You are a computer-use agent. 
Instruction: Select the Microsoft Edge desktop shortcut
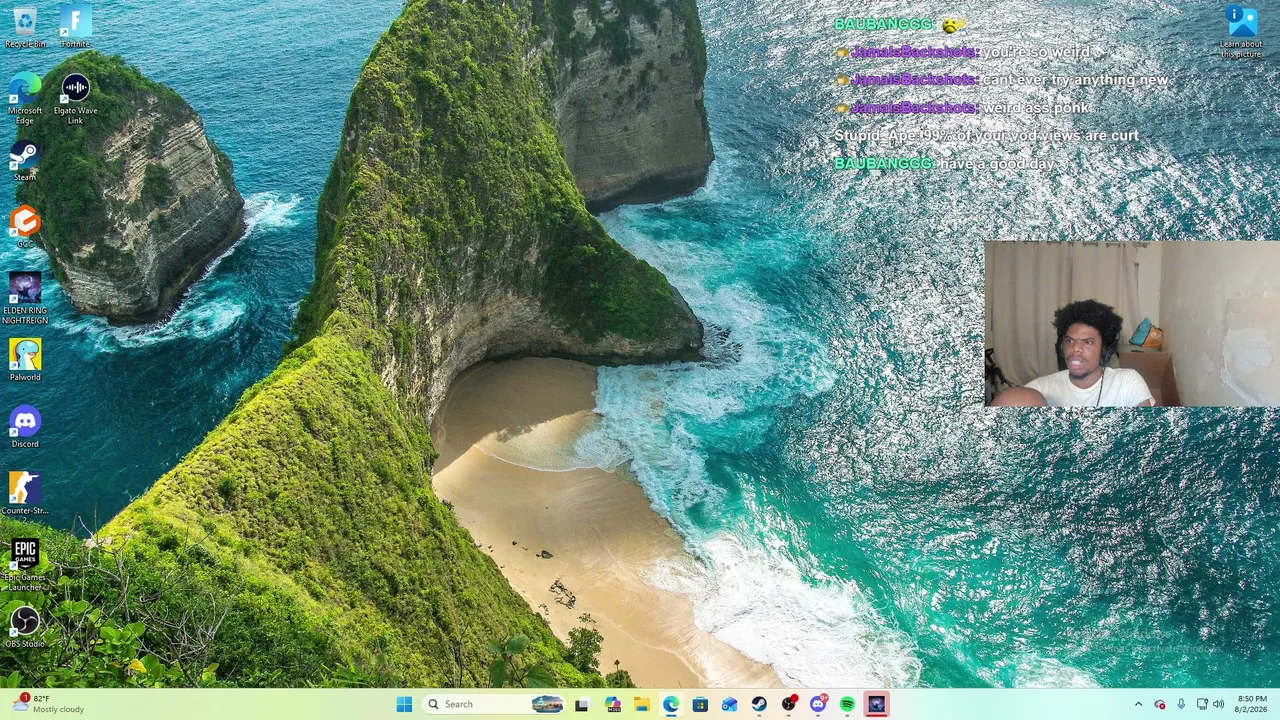(x=25, y=99)
